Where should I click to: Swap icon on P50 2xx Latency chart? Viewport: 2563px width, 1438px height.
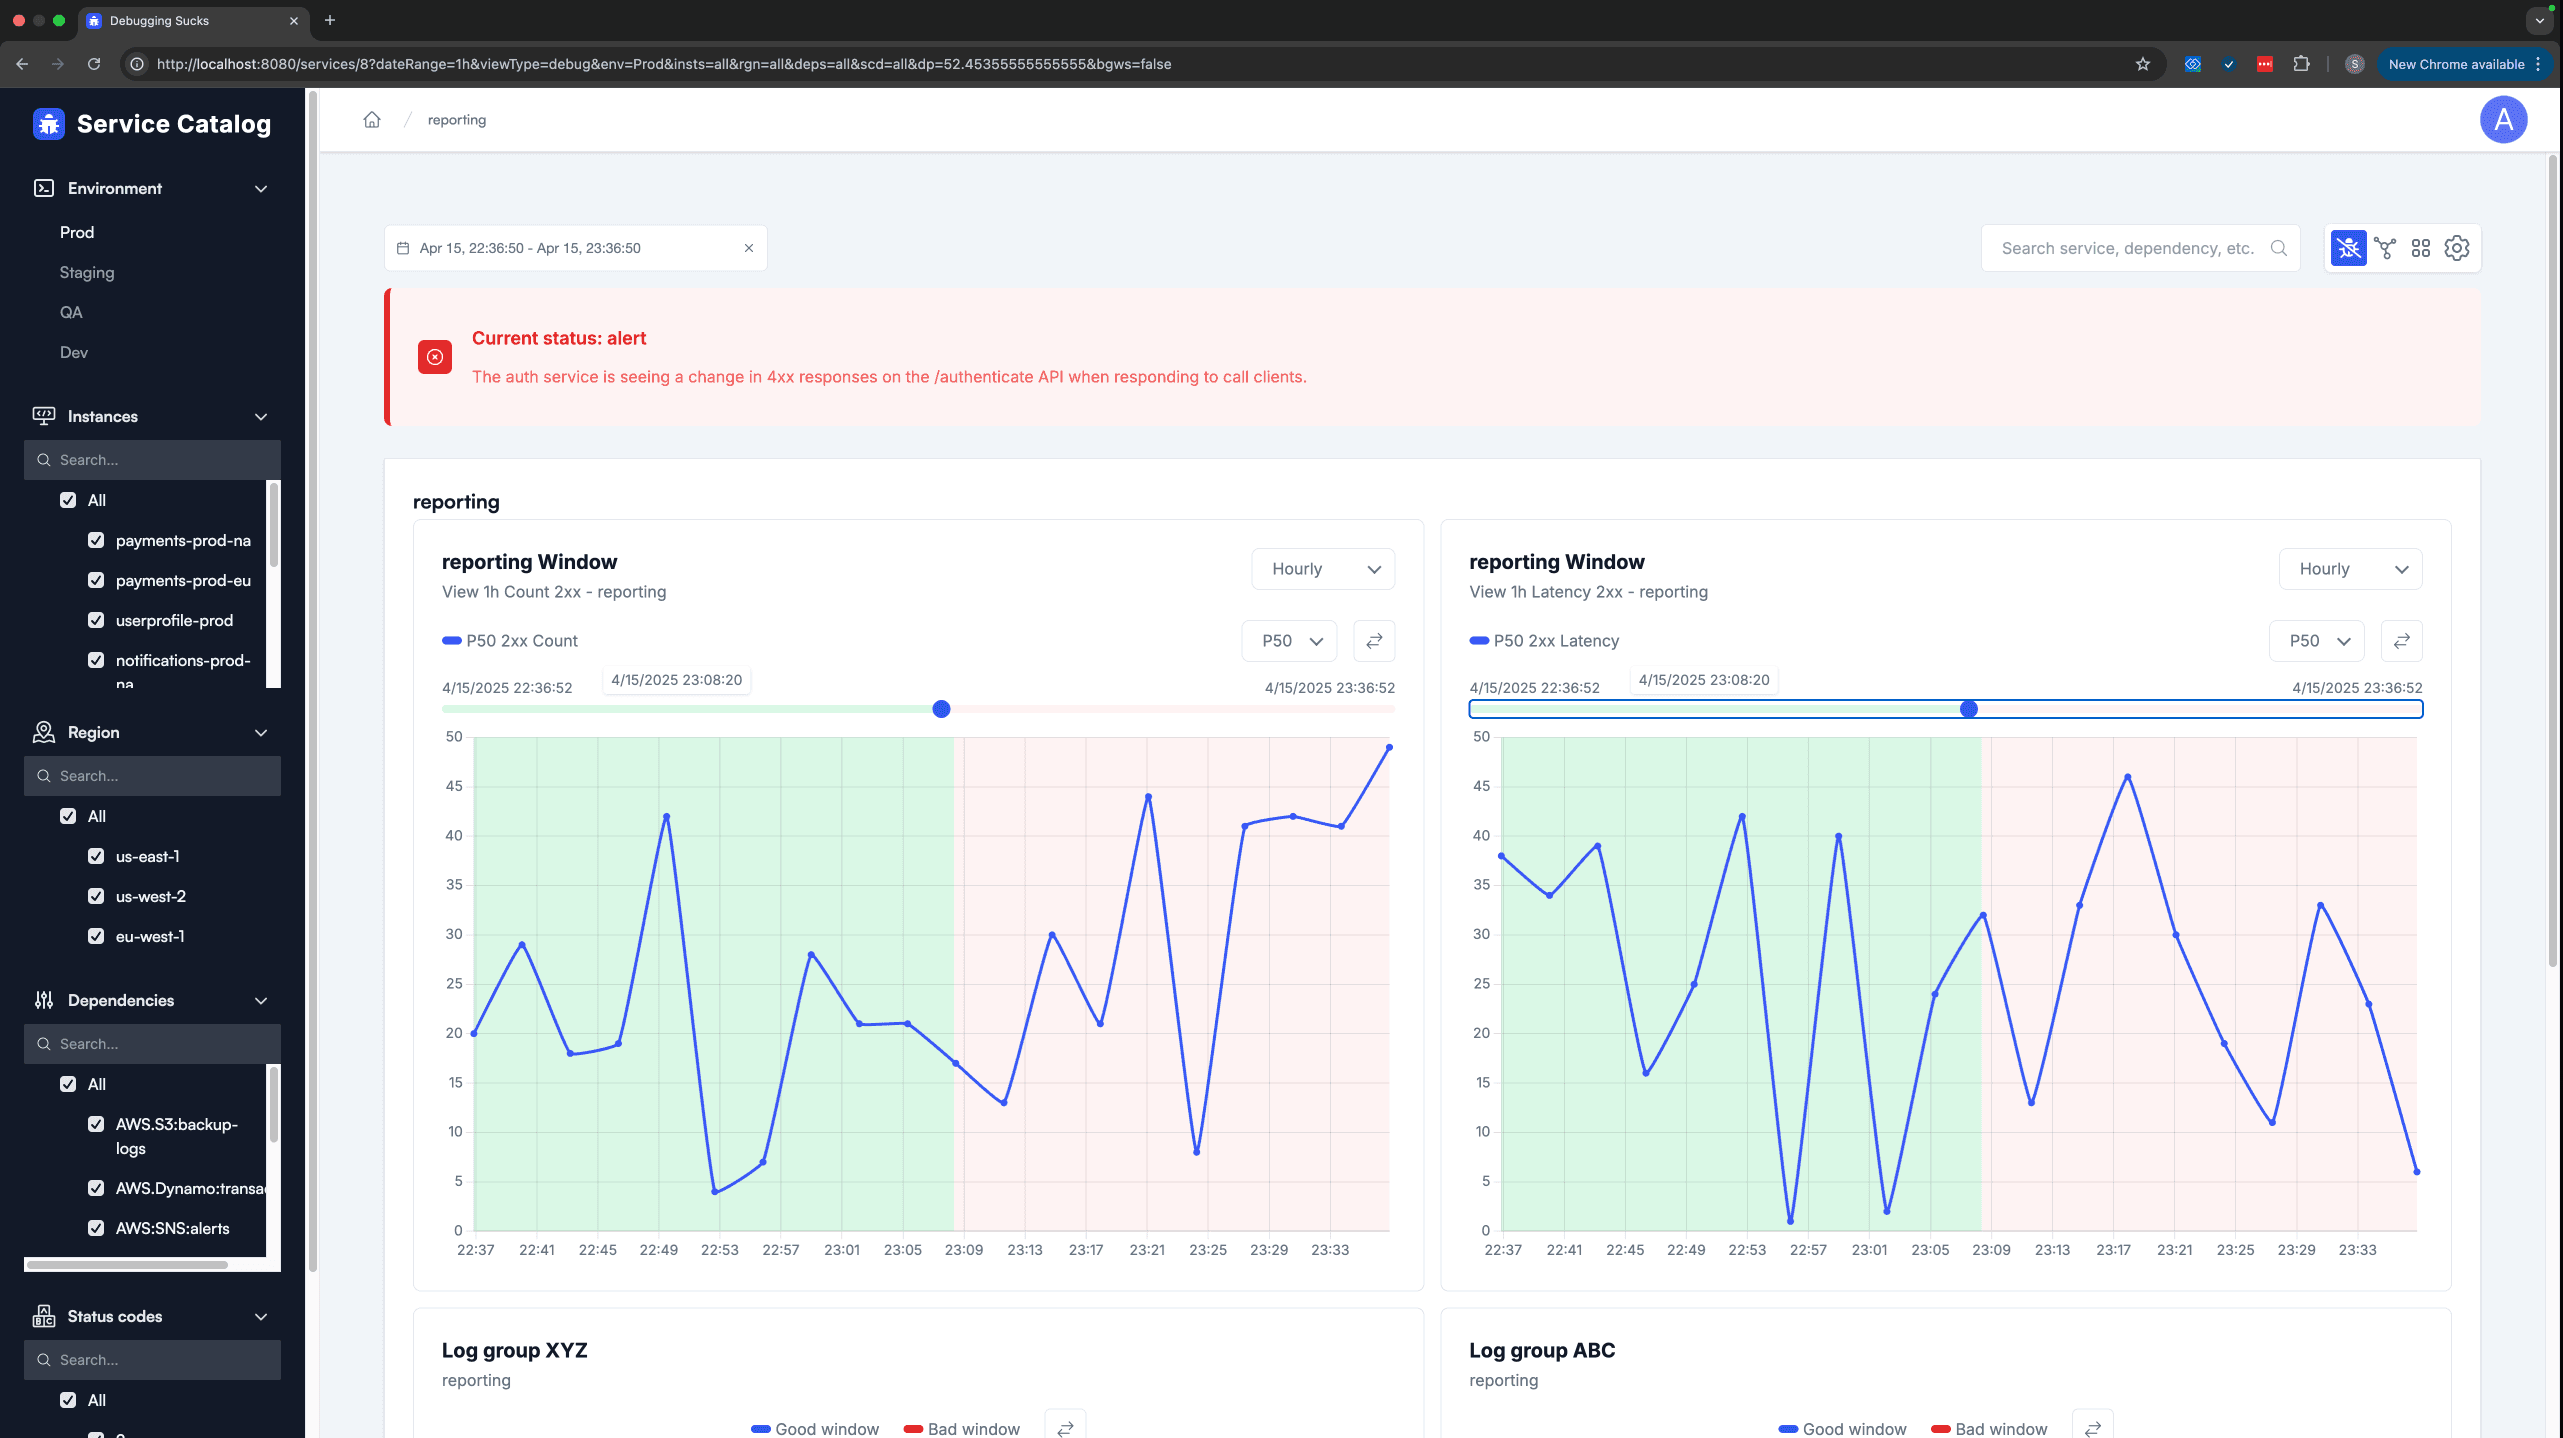click(x=2401, y=641)
